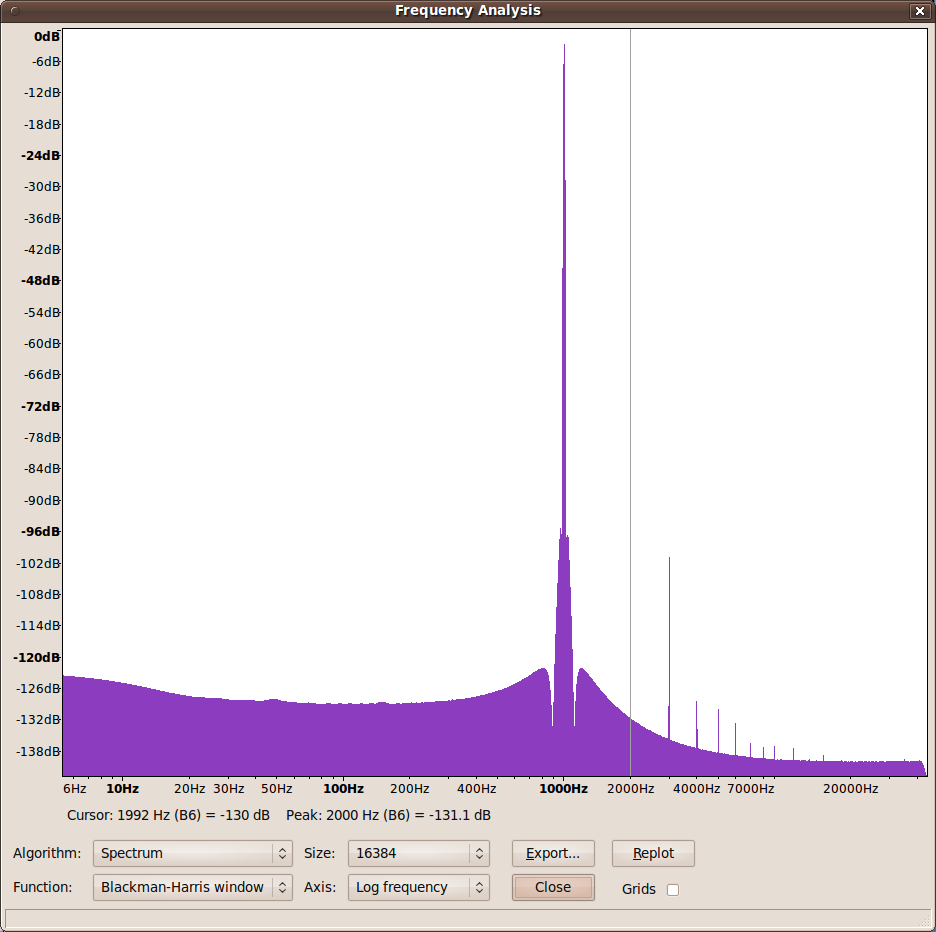
Task: Close the Frequency Analysis window with X
Action: tap(920, 11)
